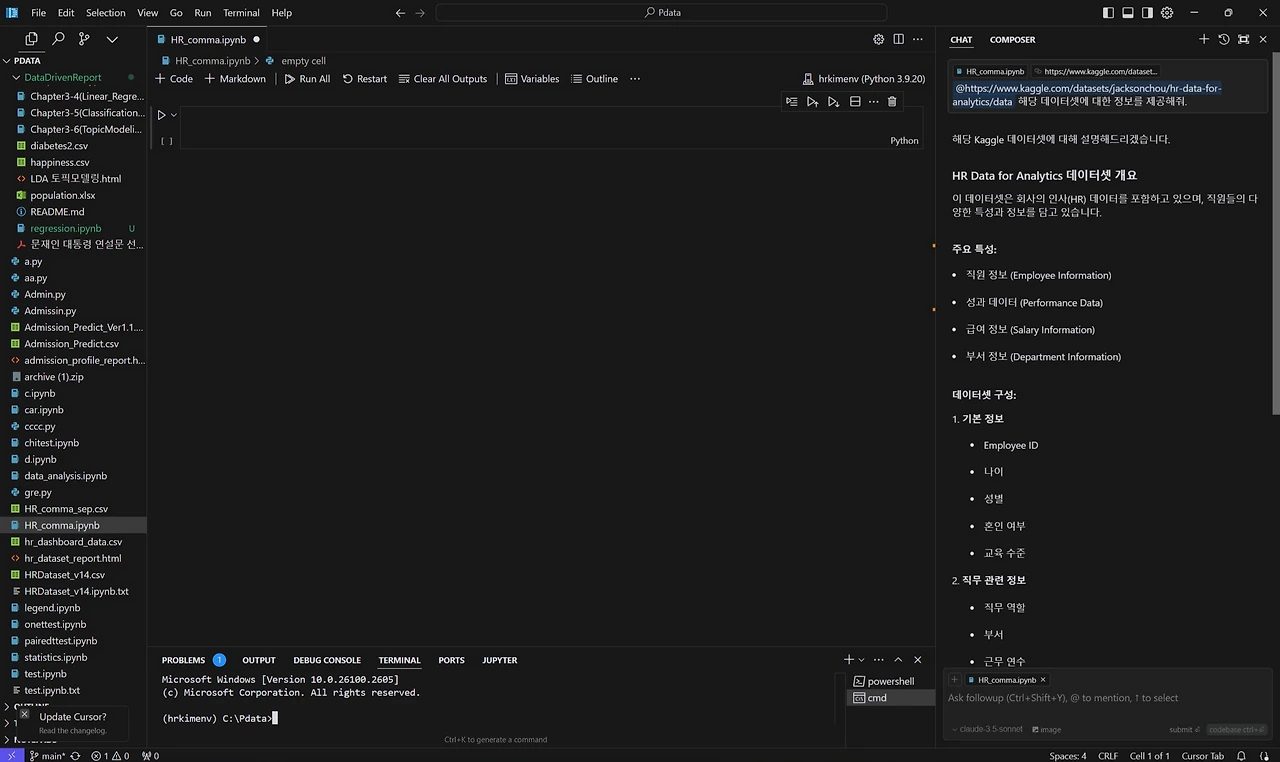Close the terminal panel
Viewport: 1280px width, 762px height.
(918, 660)
